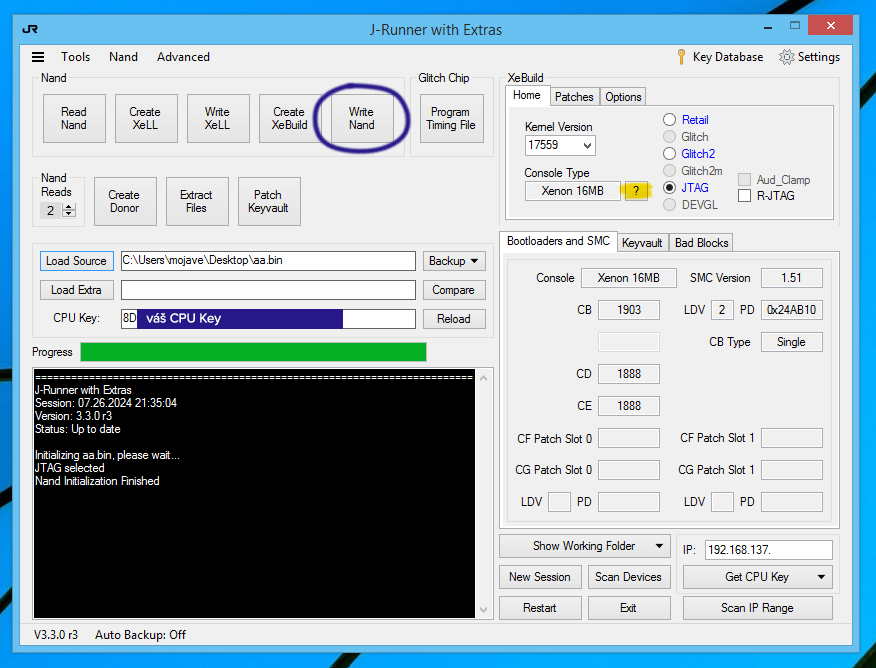This screenshot has height=668, width=876.
Task: Click the Compare button
Action: [x=454, y=290]
